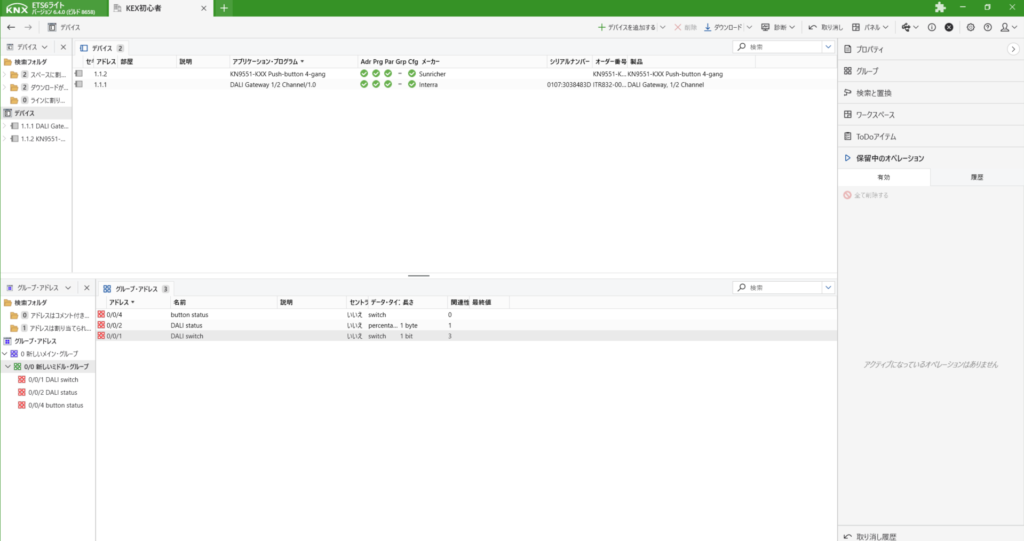Click the puzzle piece add-ons icon
Image resolution: width=1024 pixels, height=541 pixels.
click(x=938, y=8)
